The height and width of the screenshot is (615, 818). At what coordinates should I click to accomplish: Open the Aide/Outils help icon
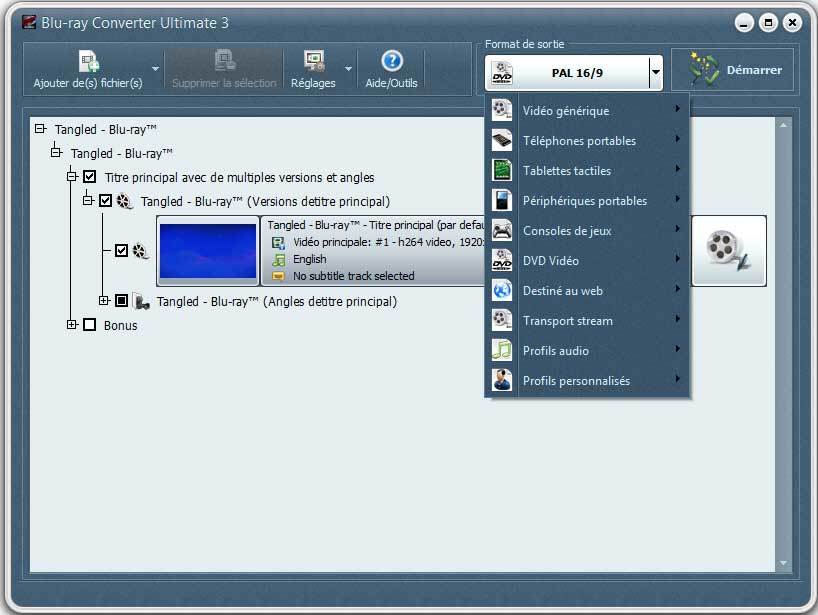(392, 61)
